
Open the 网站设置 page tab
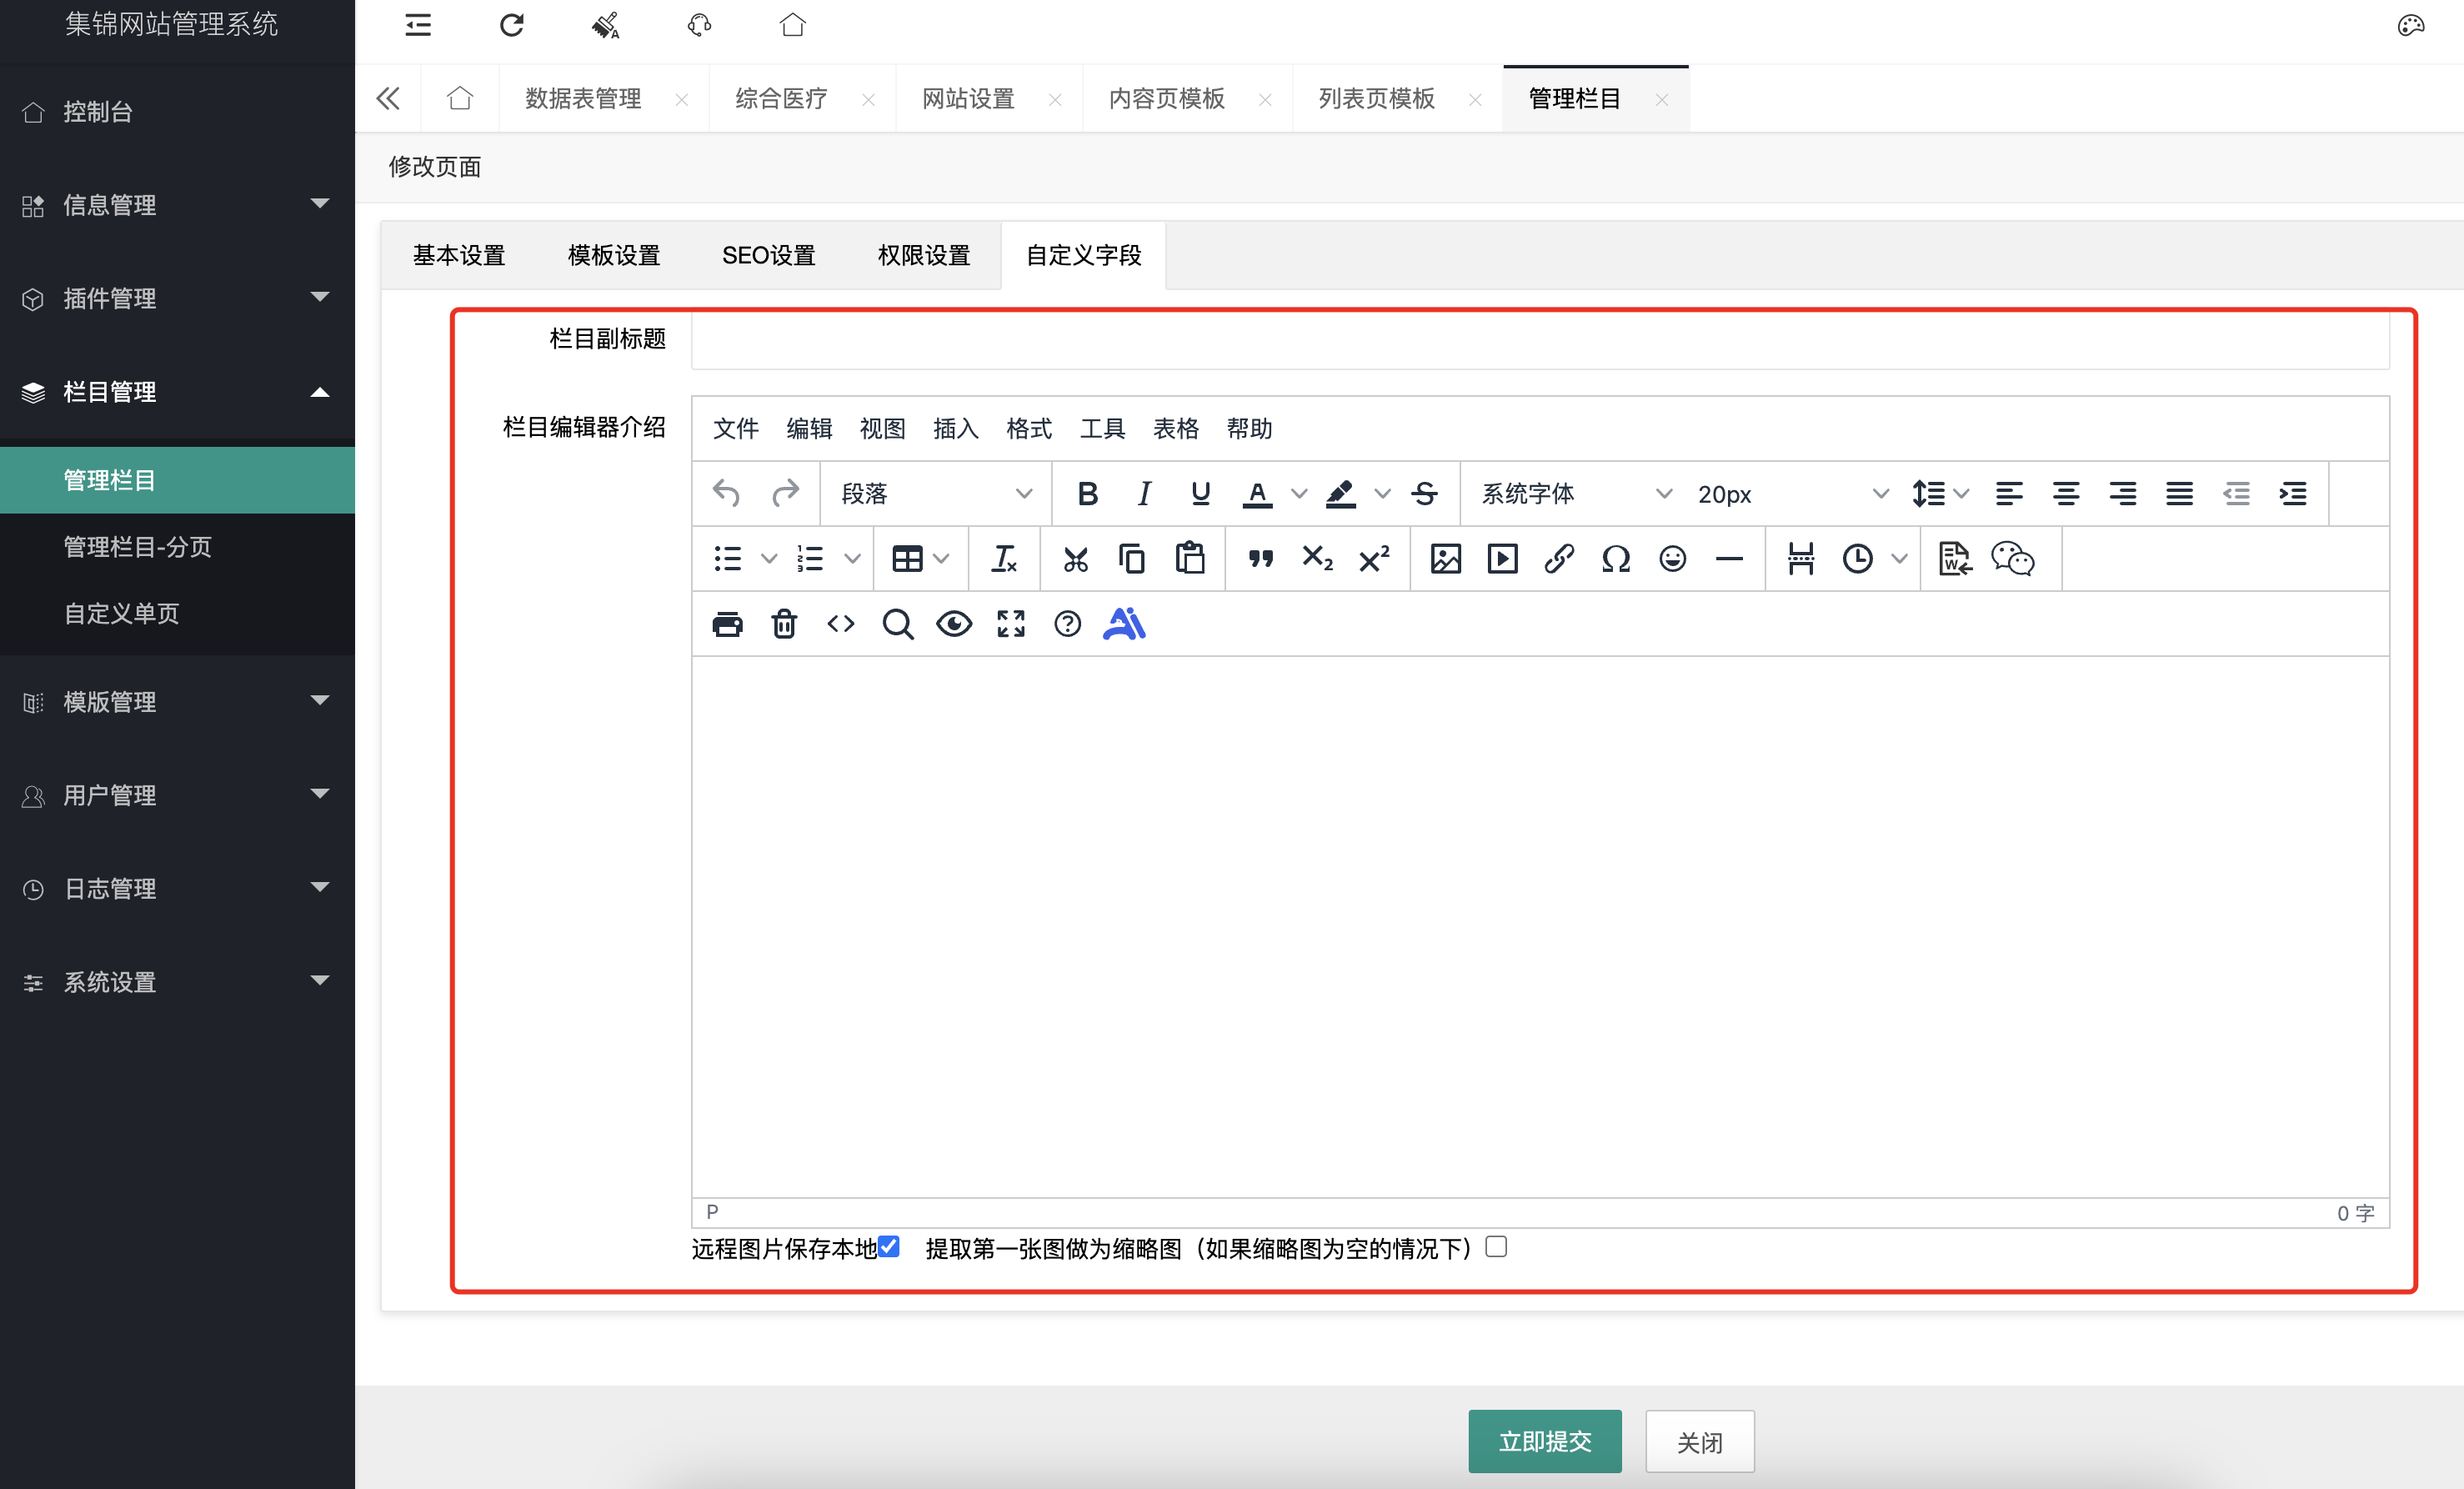click(968, 98)
